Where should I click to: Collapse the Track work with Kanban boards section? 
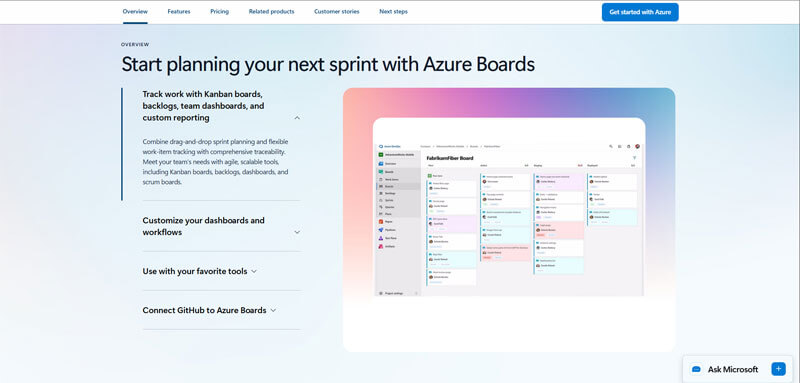point(221,106)
